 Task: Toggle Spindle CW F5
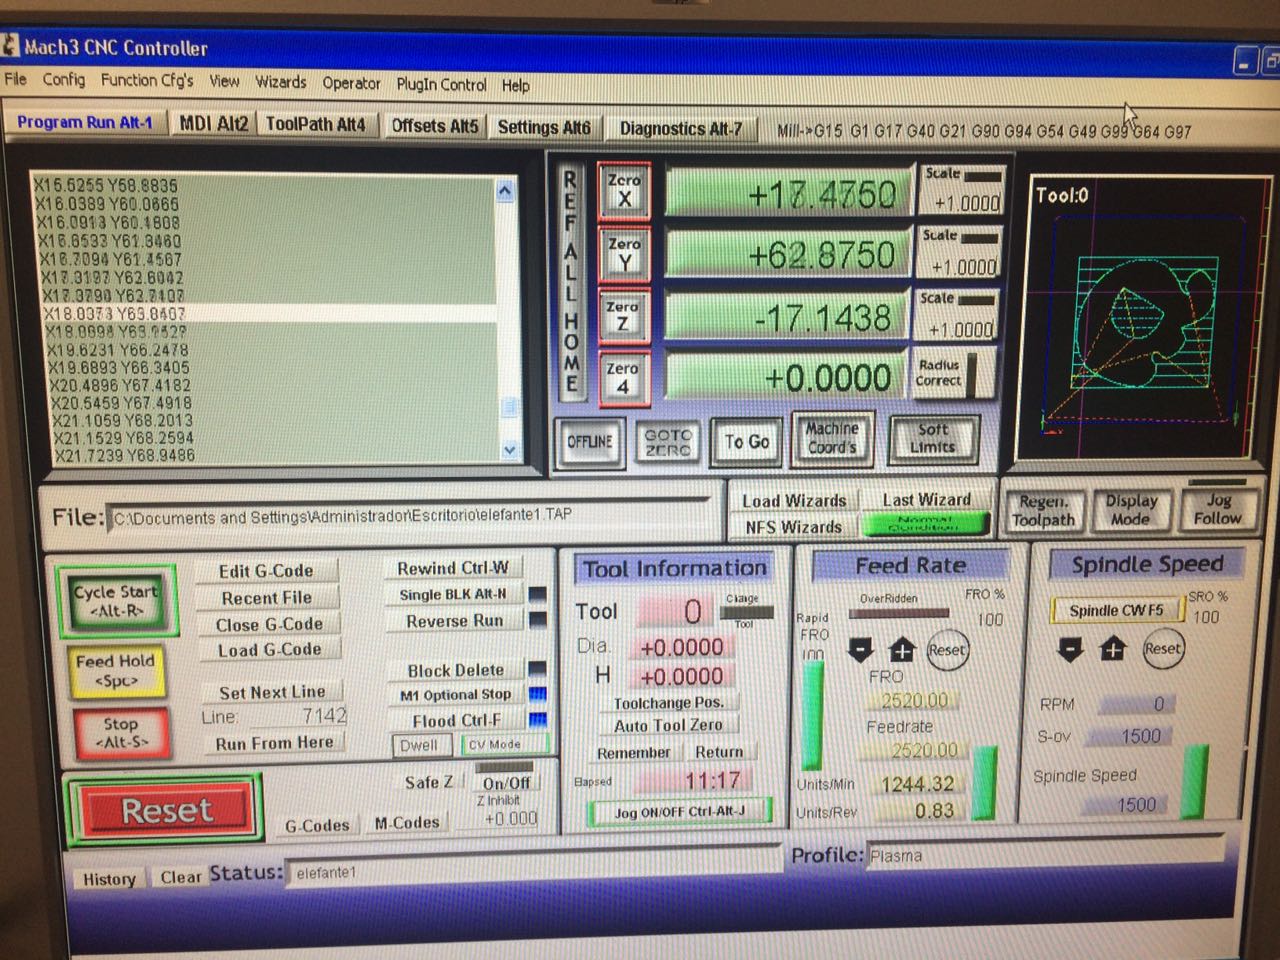pyautogui.click(x=1116, y=610)
